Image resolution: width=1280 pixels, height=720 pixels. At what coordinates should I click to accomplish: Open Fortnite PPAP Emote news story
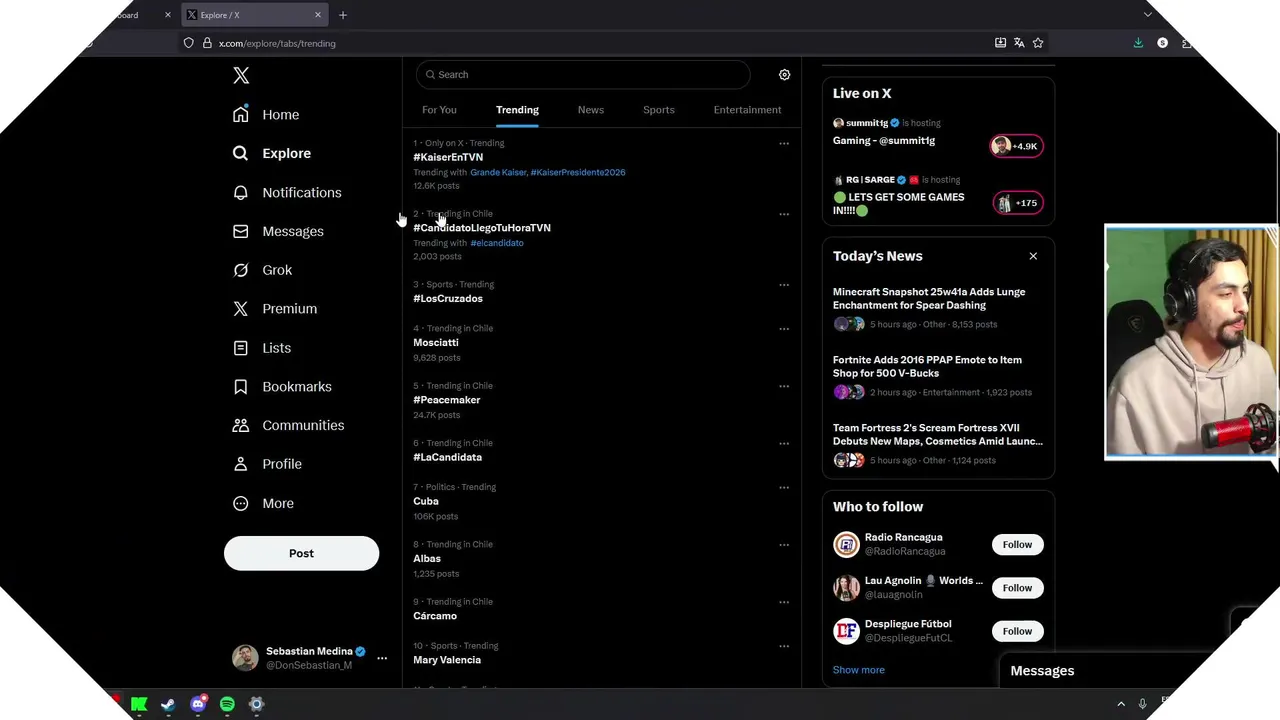[x=927, y=366]
